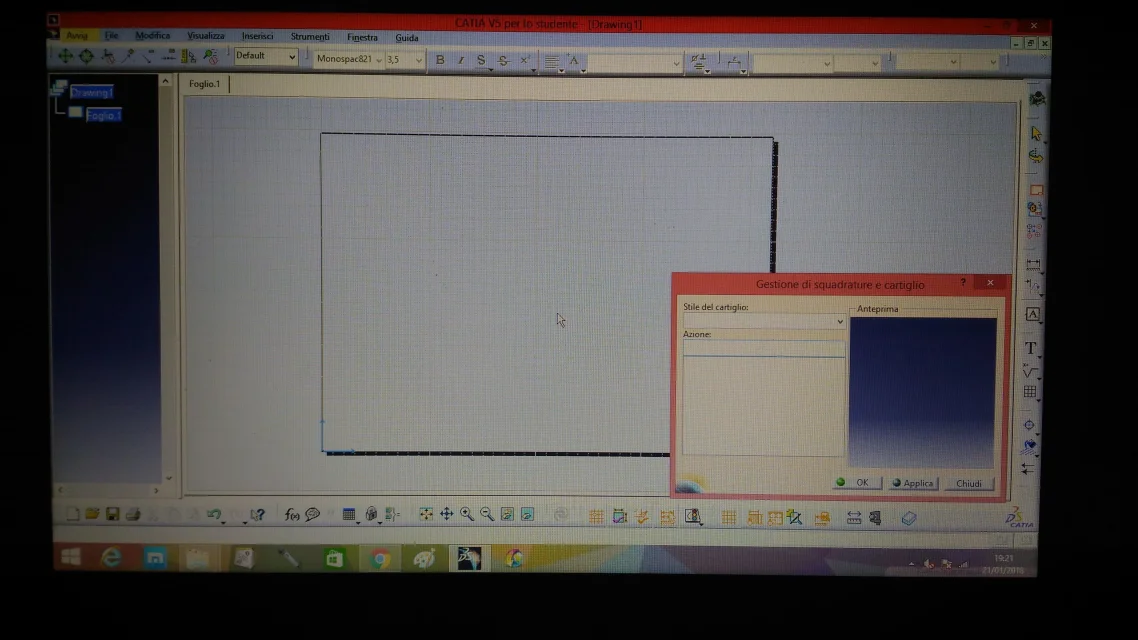This screenshot has height=640, width=1138.
Task: Click the Fit All In icon
Action: coord(426,514)
